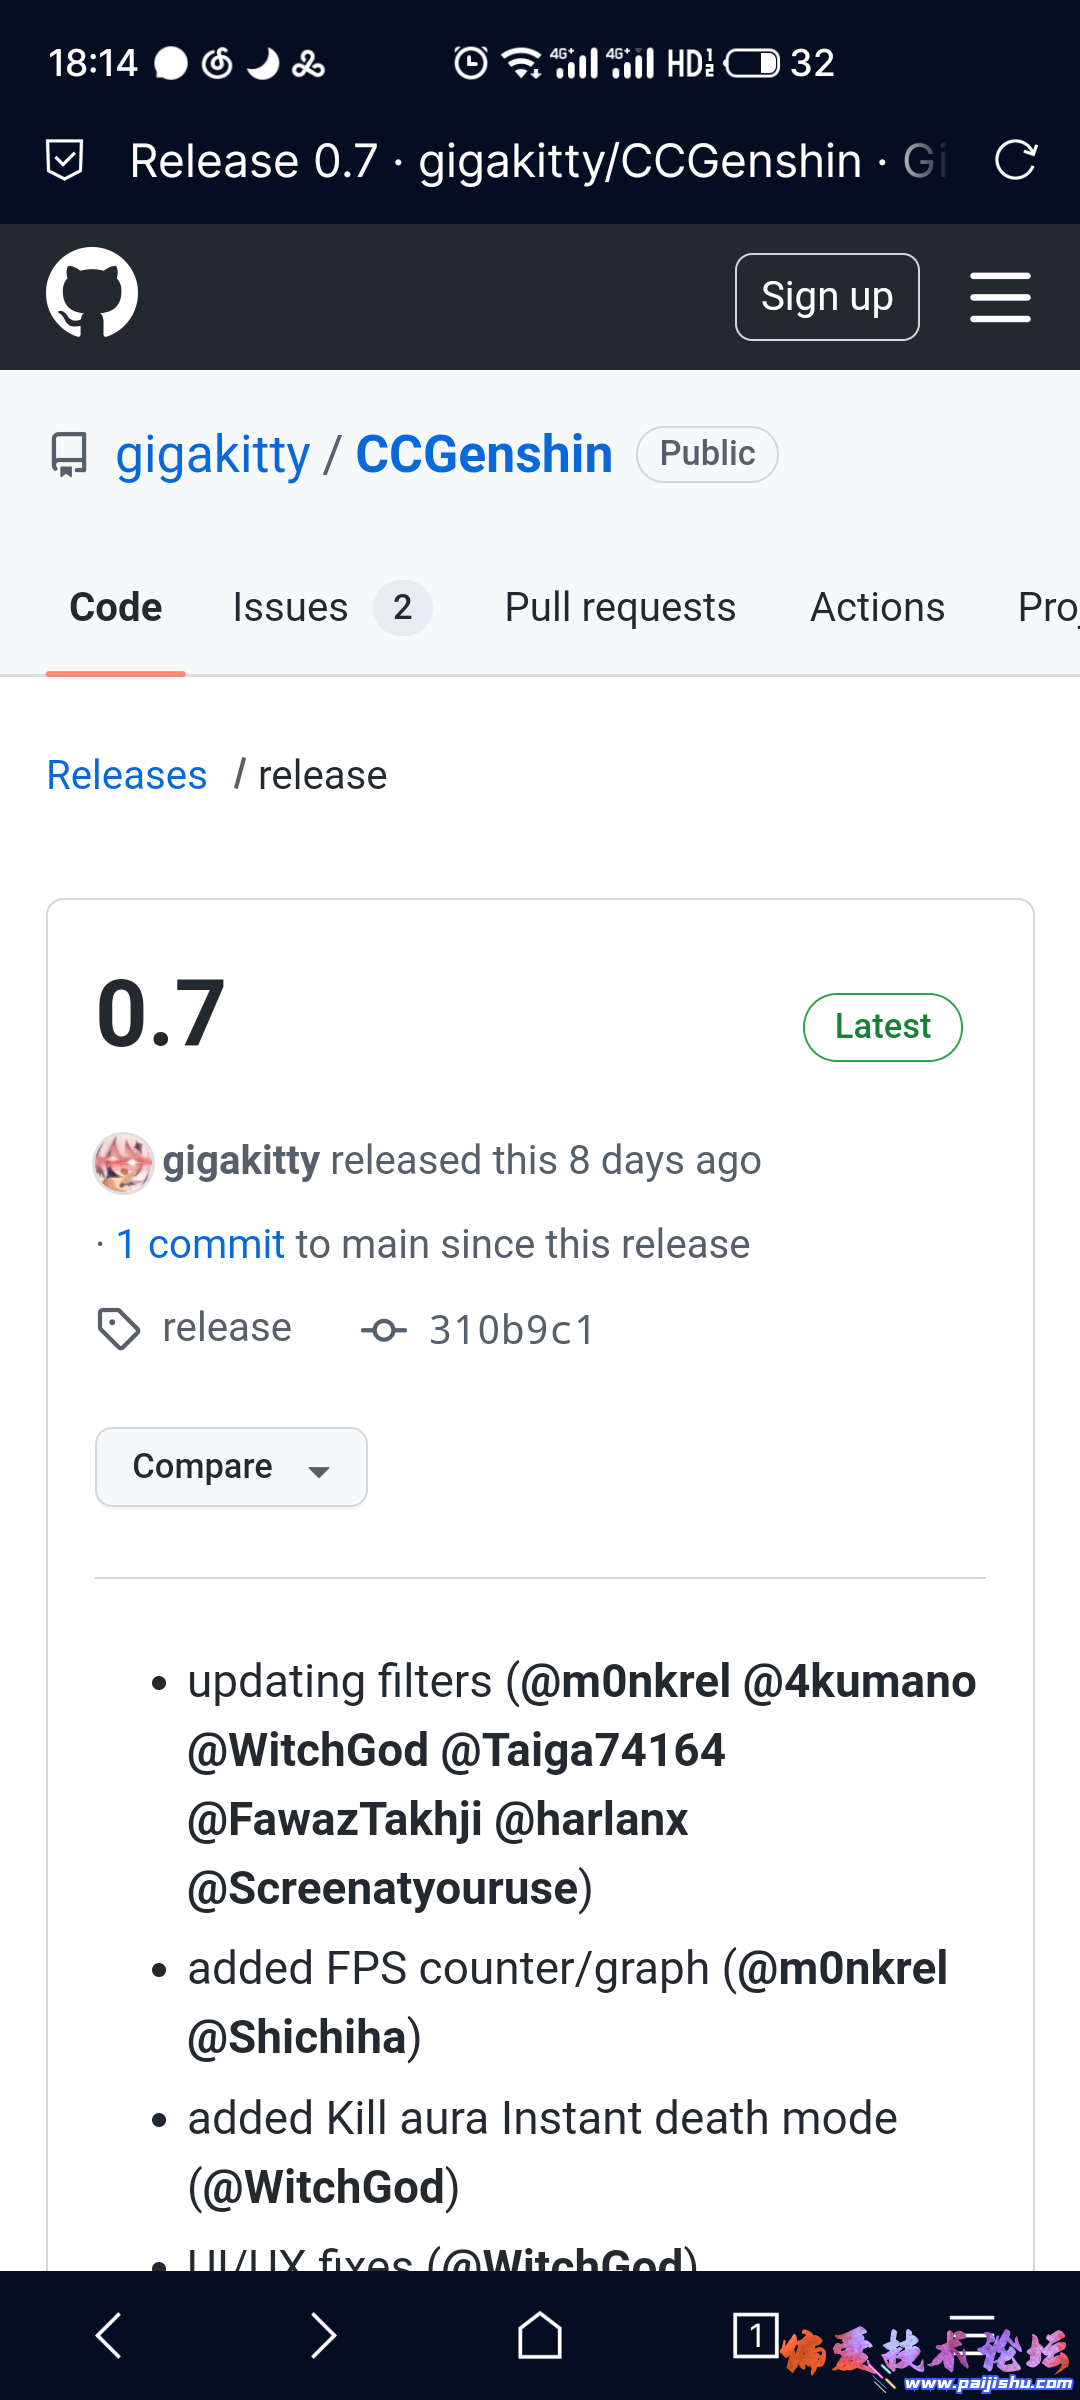Viewport: 1080px width, 2400px height.
Task: Tap forward arrow in navigation bar
Action: [324, 2336]
